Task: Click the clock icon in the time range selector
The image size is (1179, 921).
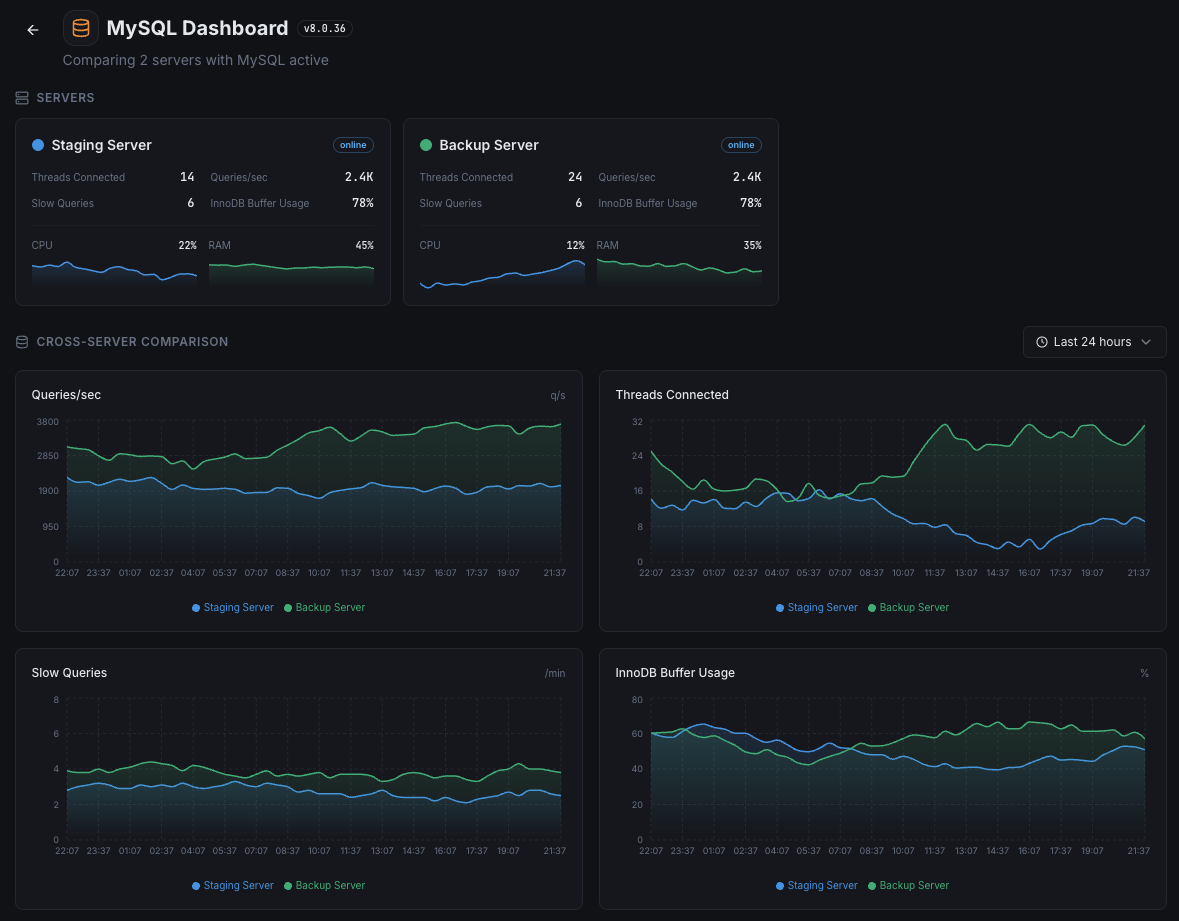Action: 1040,341
